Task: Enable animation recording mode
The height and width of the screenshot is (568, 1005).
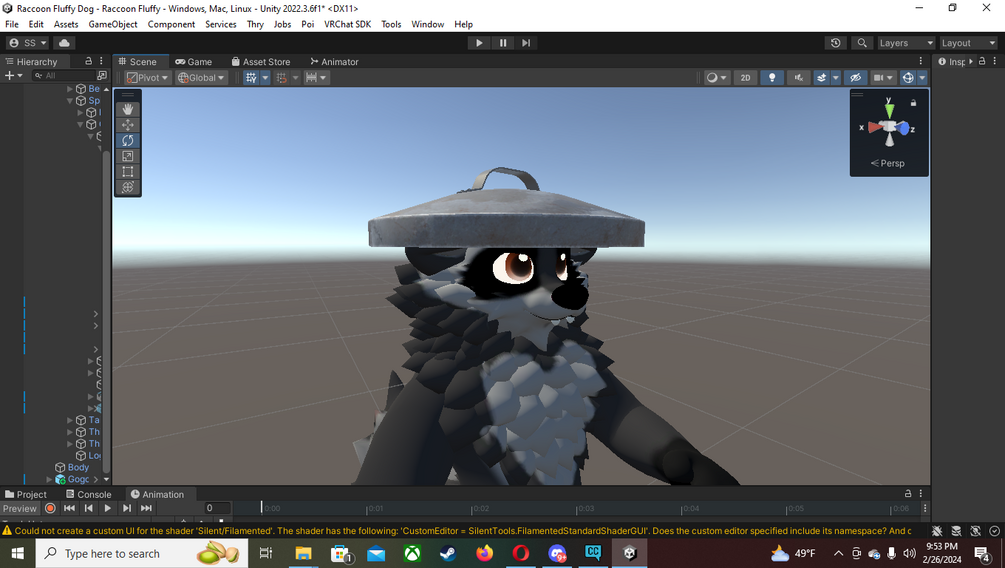Action: click(51, 508)
